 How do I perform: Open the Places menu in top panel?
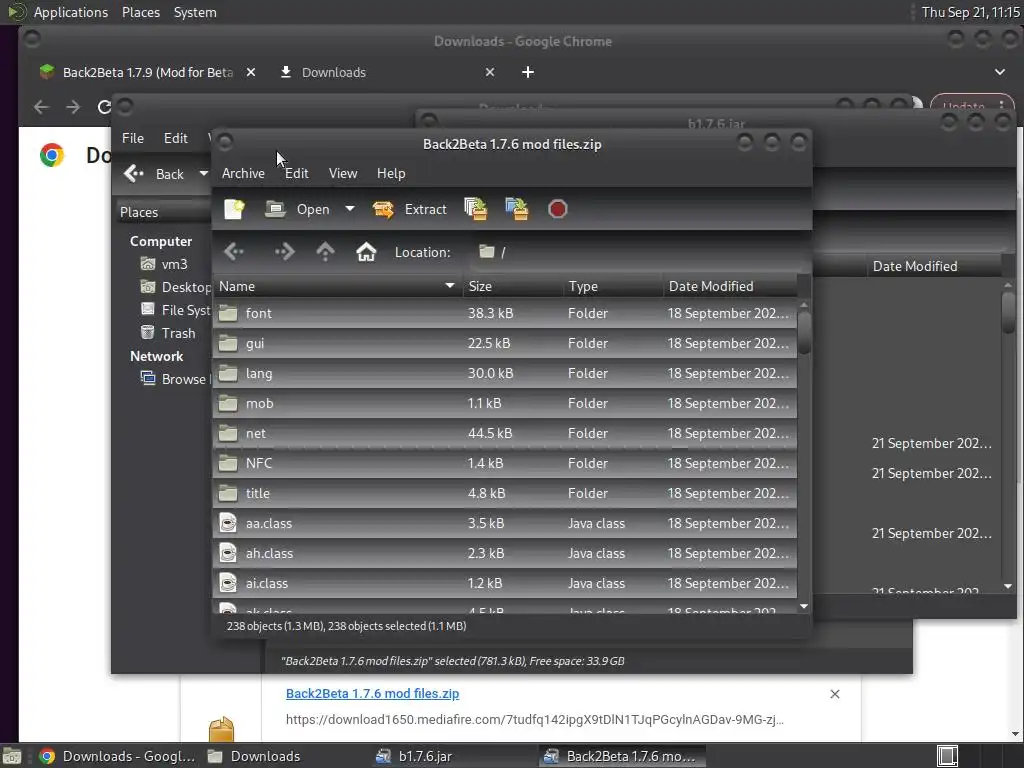coord(140,12)
